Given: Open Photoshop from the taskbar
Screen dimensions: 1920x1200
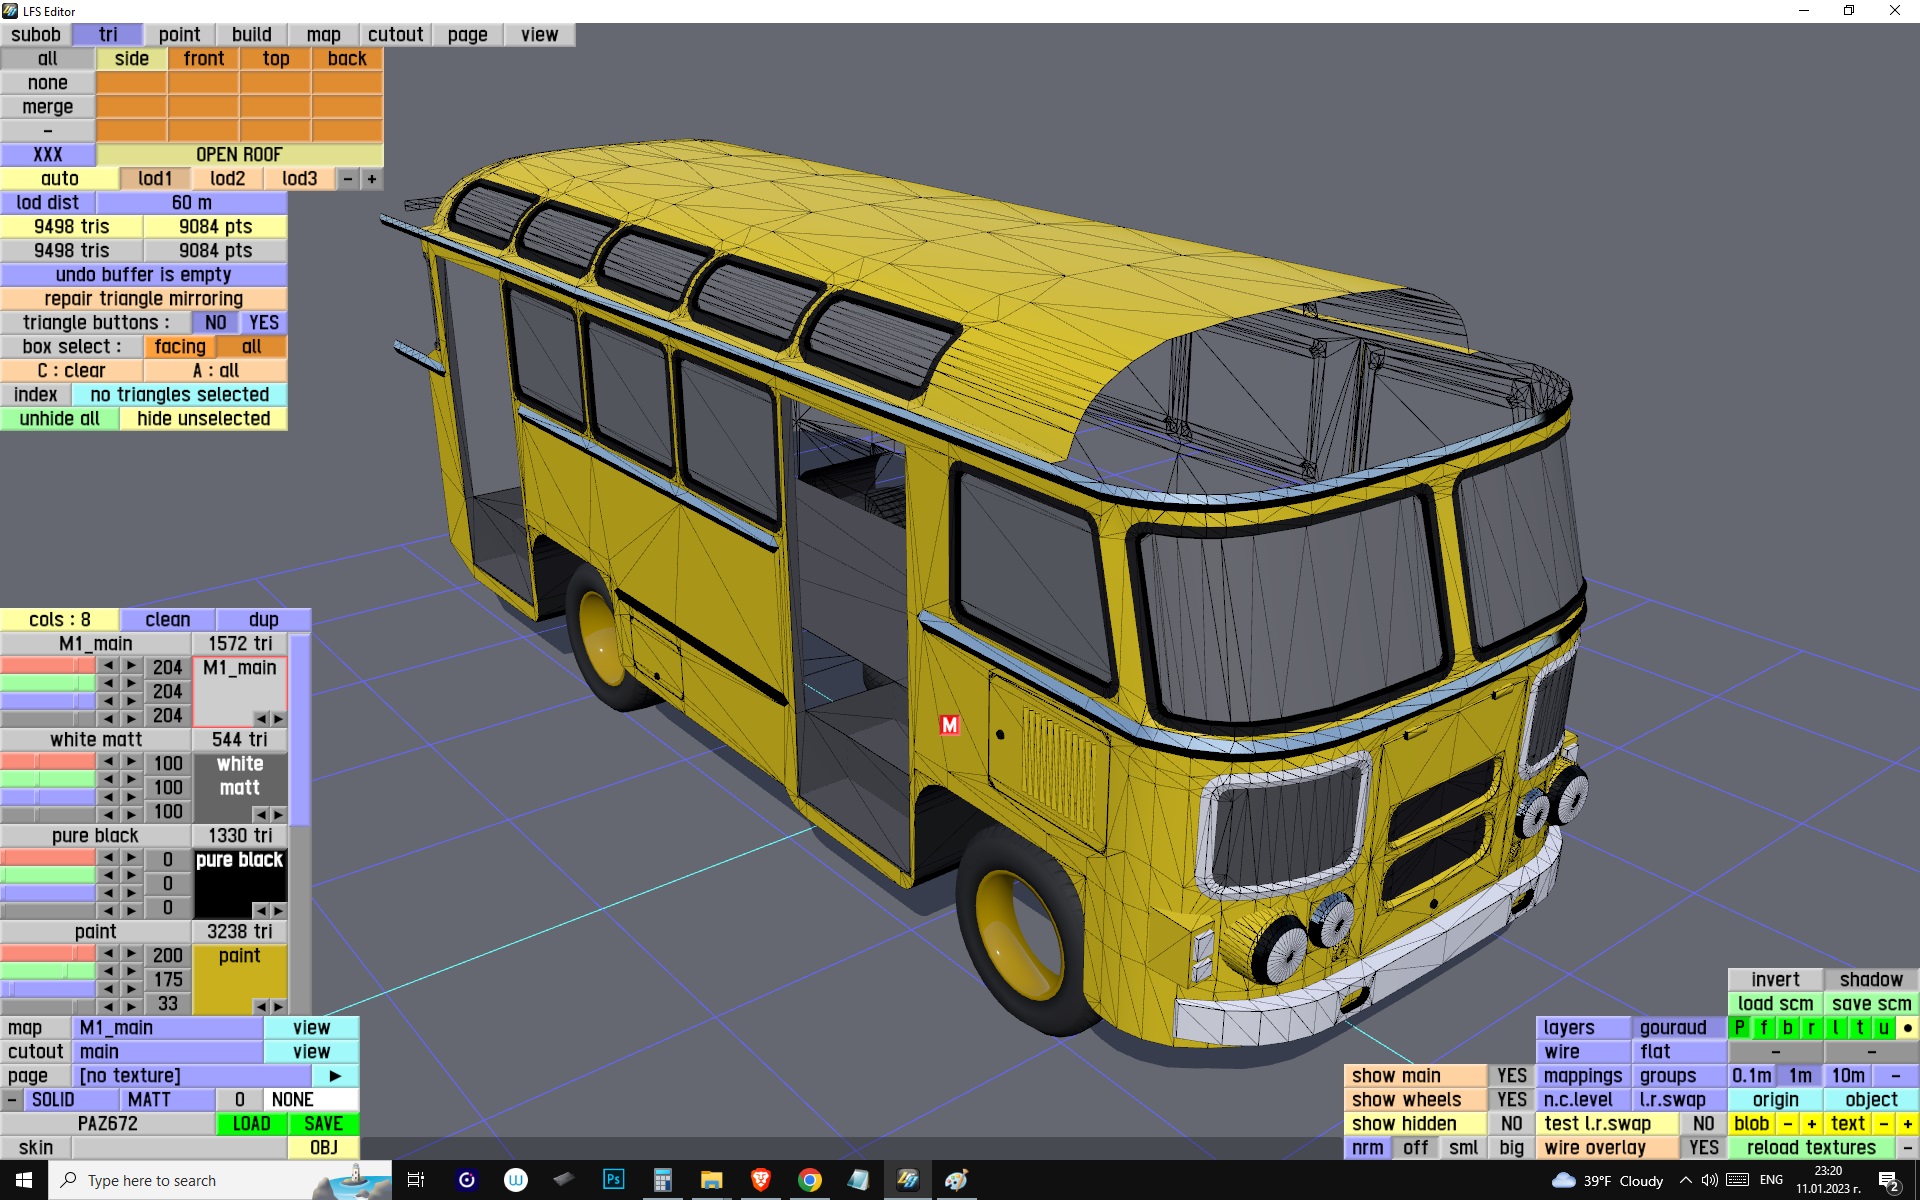Looking at the screenshot, I should pyautogui.click(x=613, y=1180).
